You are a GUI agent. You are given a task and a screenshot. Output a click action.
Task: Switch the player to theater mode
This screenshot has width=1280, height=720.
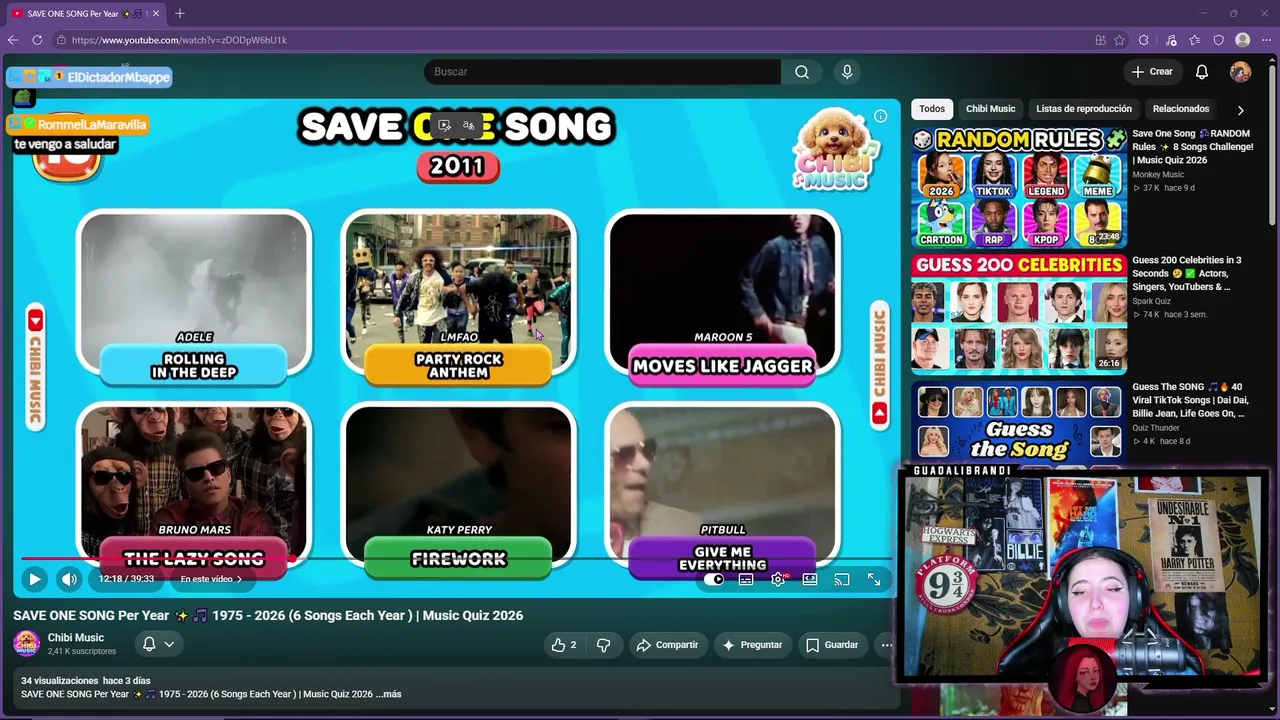point(810,579)
